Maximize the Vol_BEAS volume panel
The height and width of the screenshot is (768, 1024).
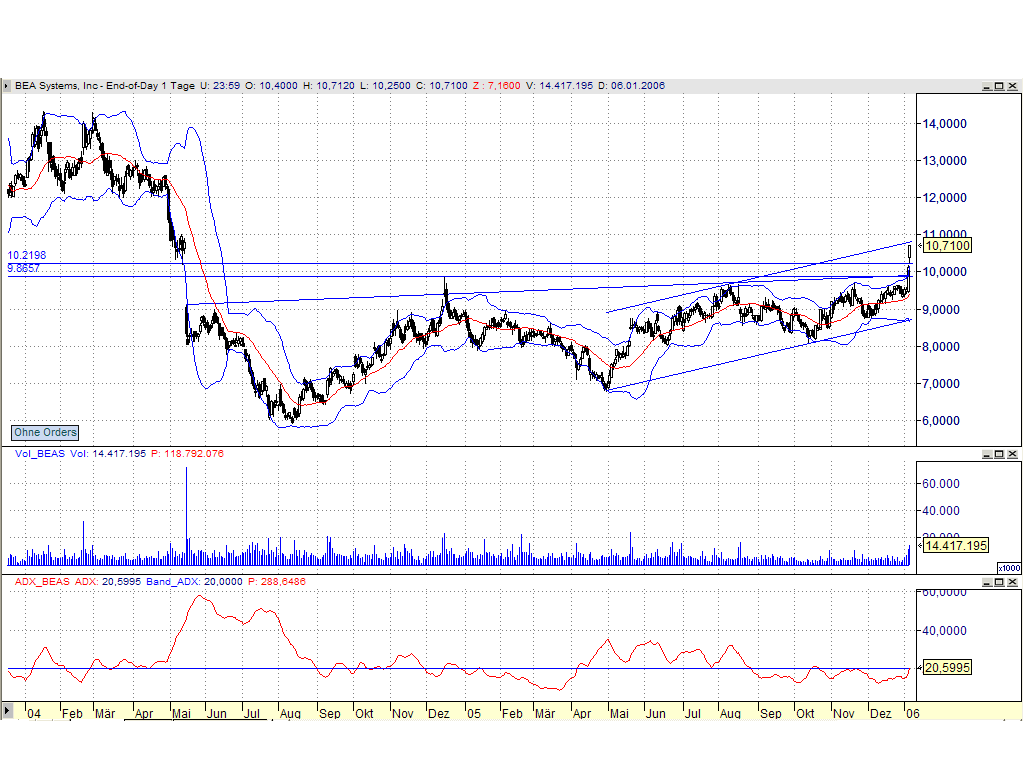(999, 454)
